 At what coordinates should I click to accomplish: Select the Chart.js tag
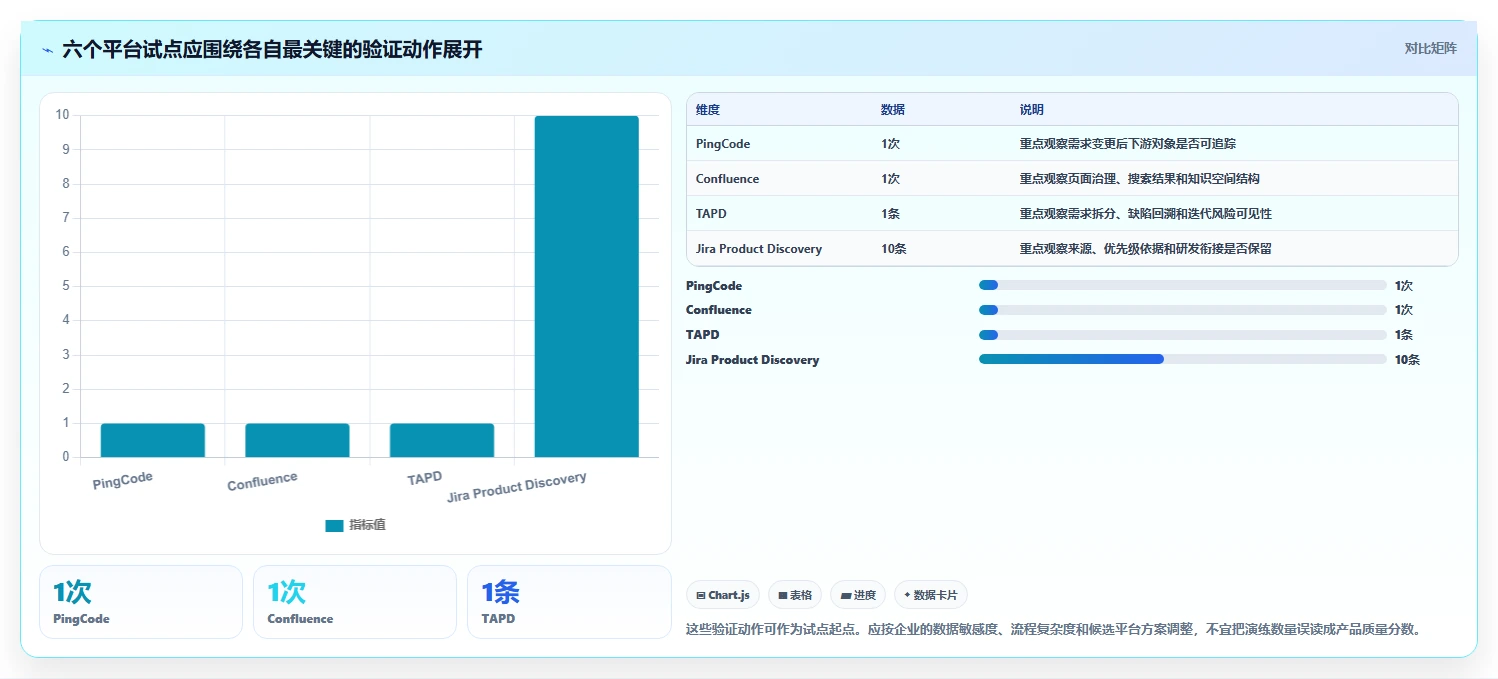724,595
